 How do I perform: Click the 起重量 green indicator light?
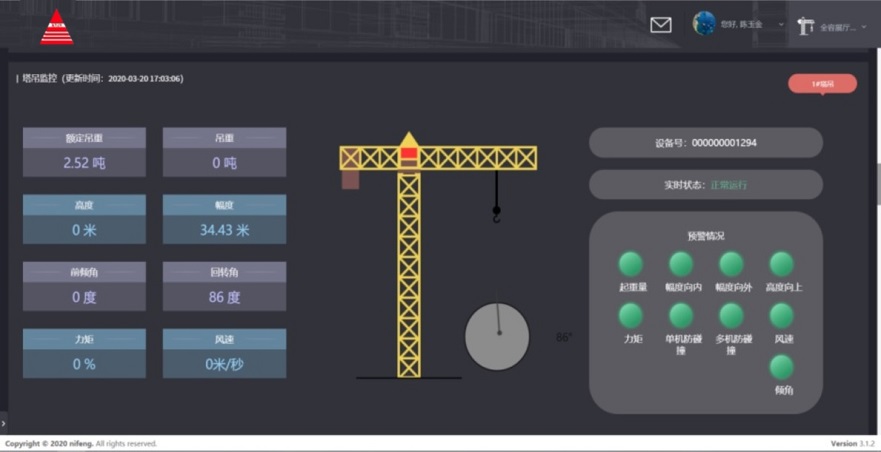coord(630,264)
